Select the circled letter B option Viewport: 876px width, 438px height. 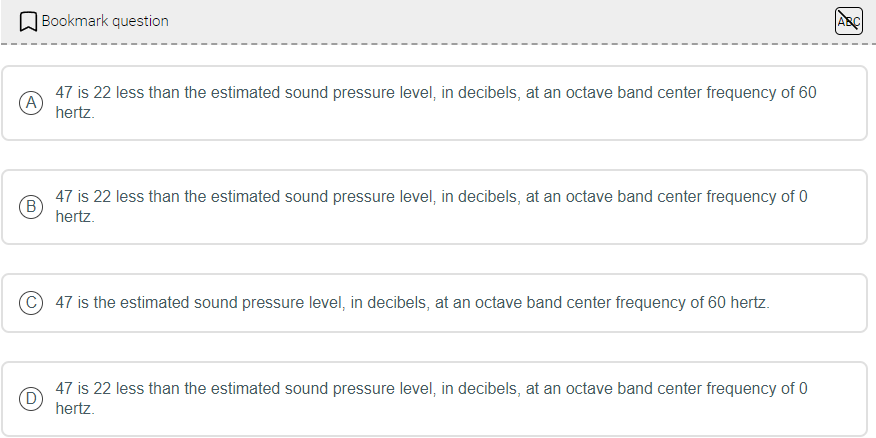point(32,207)
